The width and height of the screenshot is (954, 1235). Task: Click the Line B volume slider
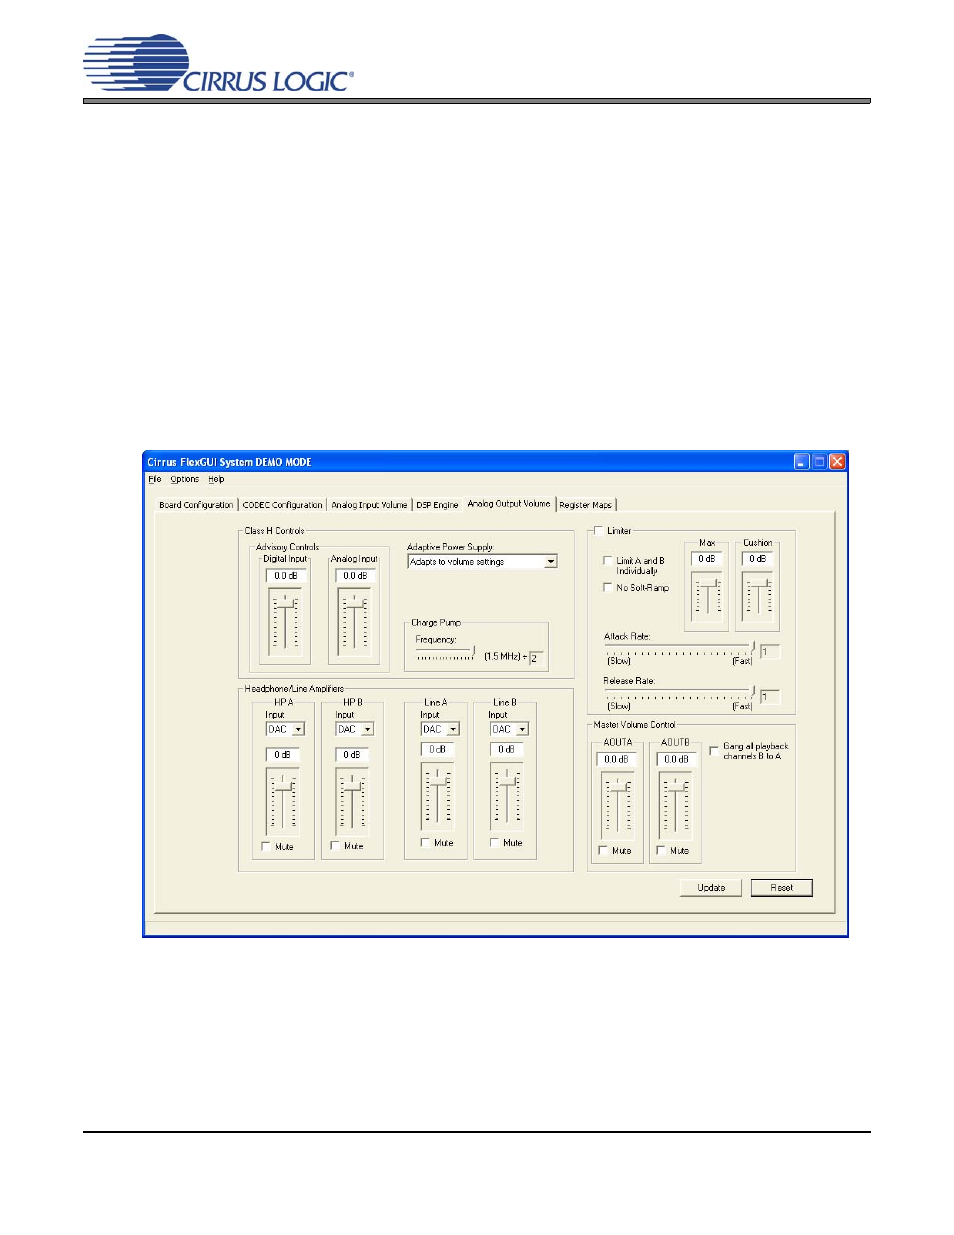(x=507, y=796)
